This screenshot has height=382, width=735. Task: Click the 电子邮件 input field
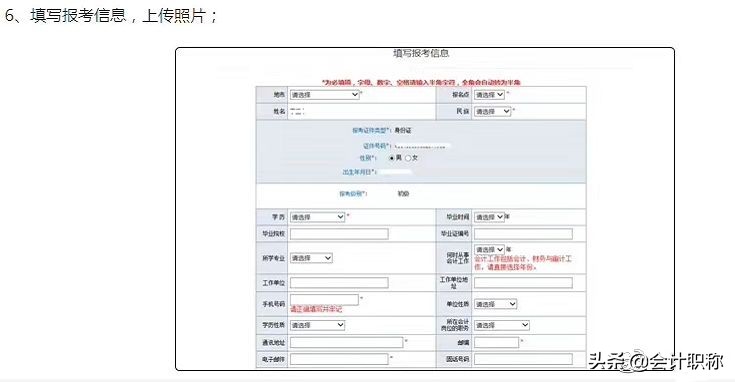click(339, 359)
